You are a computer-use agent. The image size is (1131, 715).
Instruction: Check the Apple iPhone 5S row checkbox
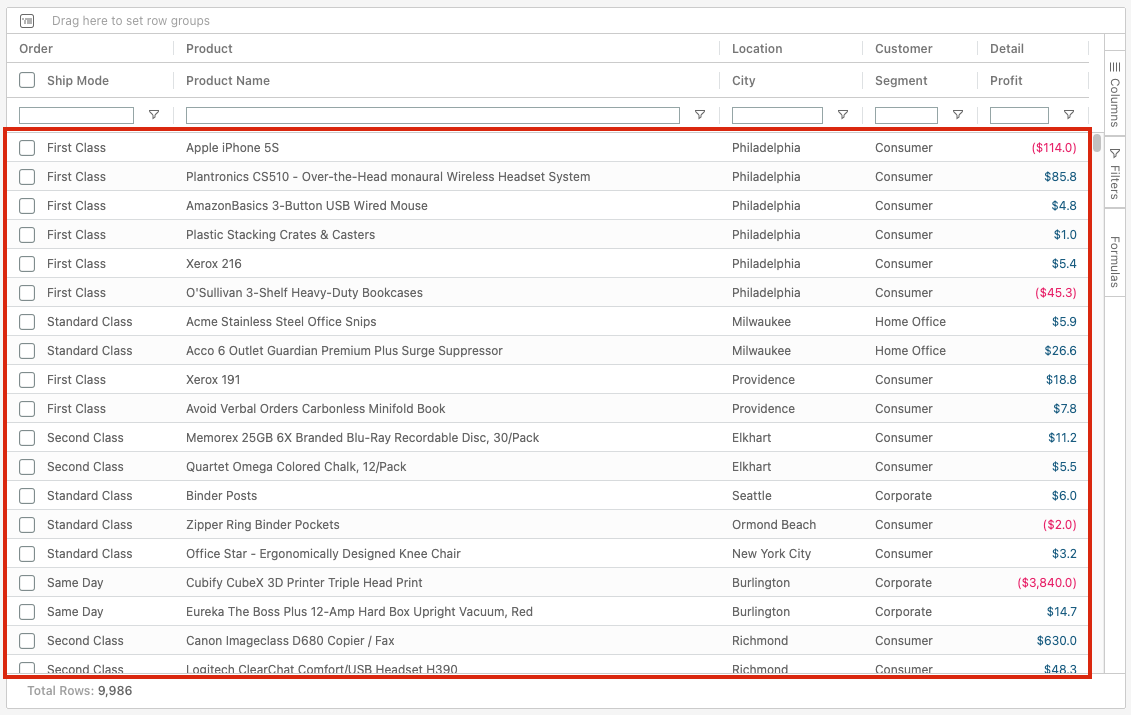[x=27, y=148]
